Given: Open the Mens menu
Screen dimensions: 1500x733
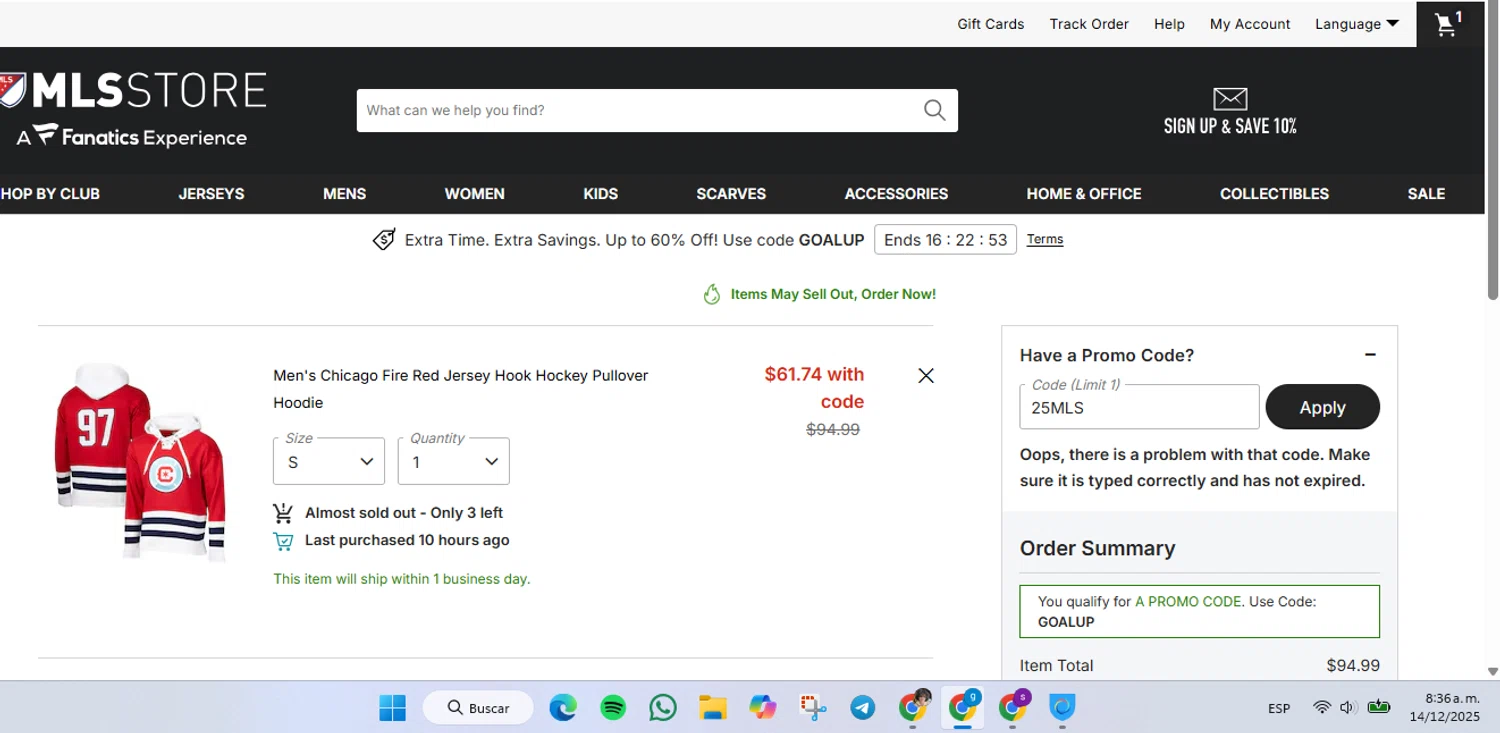Looking at the screenshot, I should tap(345, 194).
